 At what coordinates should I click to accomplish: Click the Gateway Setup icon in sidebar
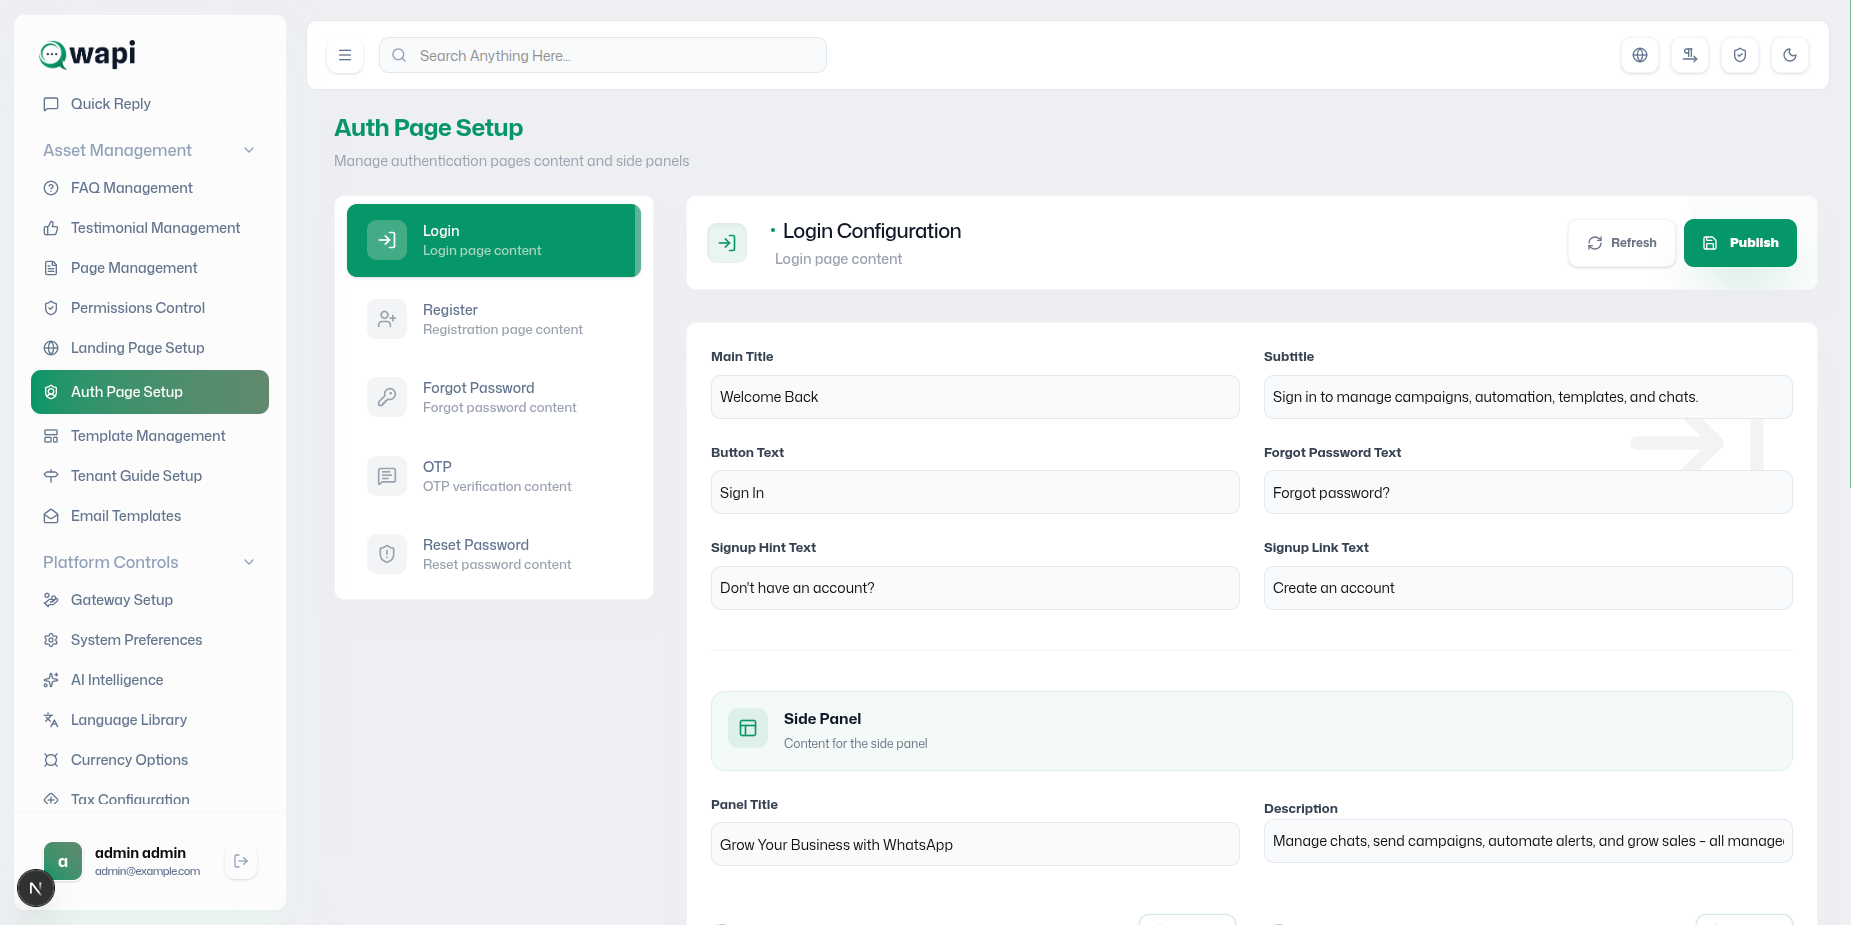51,600
